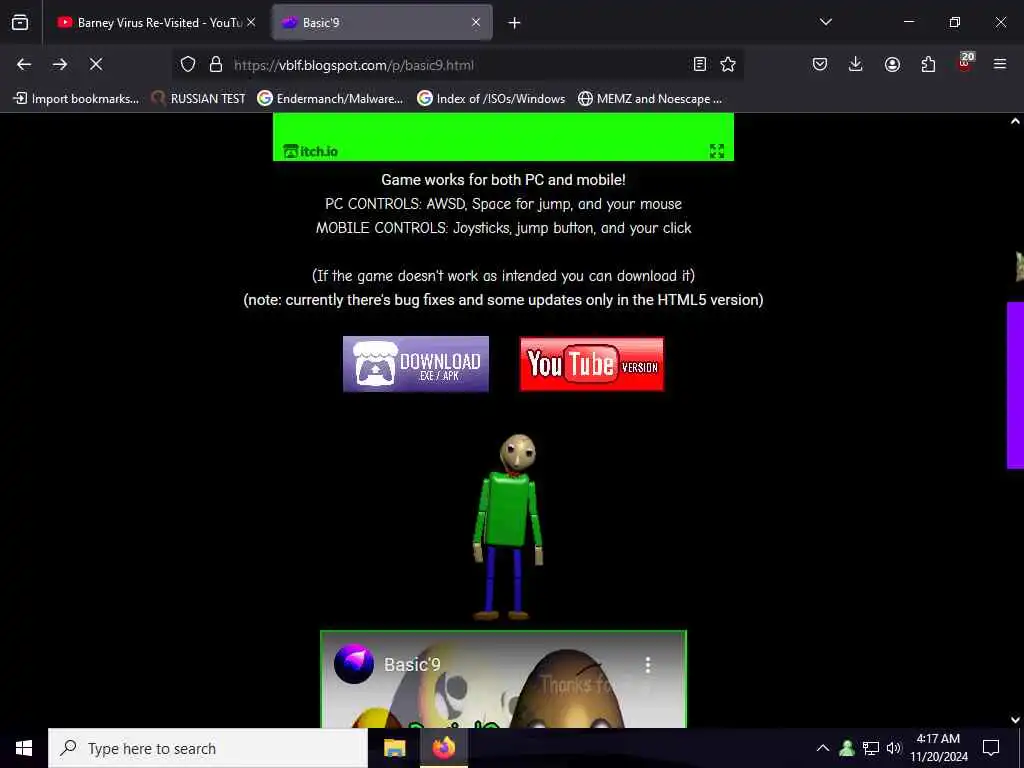Open network status tray icon
1024x768 pixels.
click(871, 748)
